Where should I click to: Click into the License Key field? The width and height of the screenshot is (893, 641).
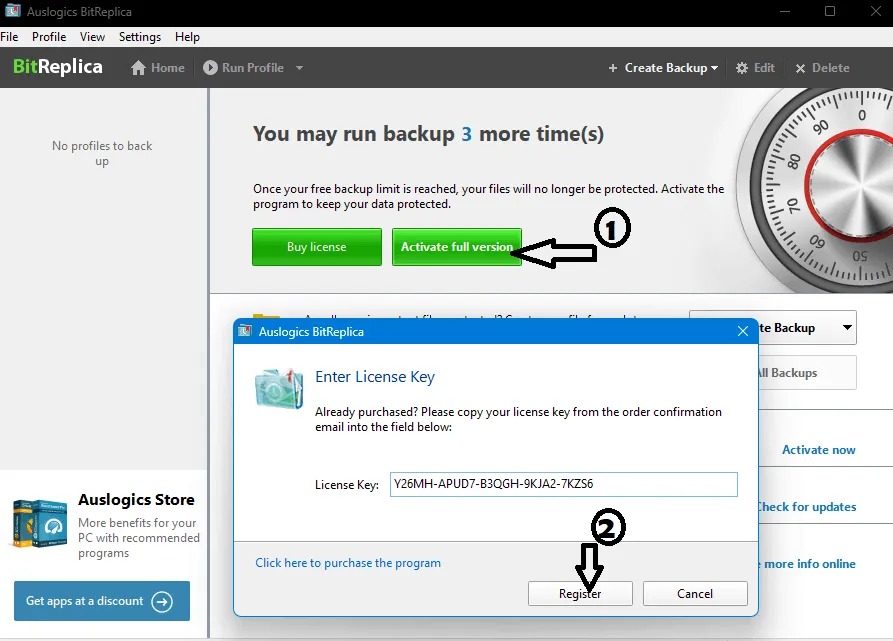(563, 484)
